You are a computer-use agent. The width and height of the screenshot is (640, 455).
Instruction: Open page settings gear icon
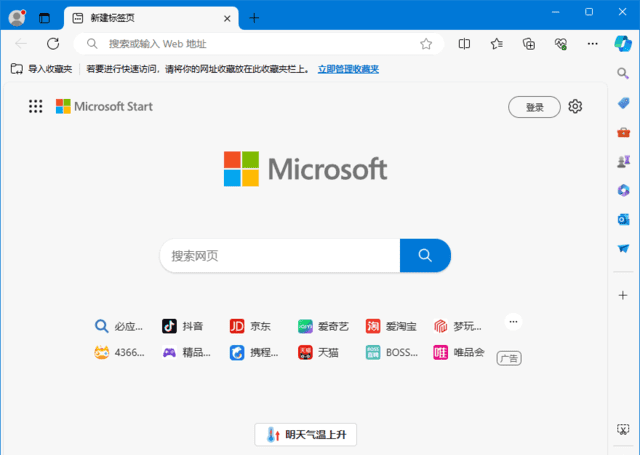pos(575,107)
